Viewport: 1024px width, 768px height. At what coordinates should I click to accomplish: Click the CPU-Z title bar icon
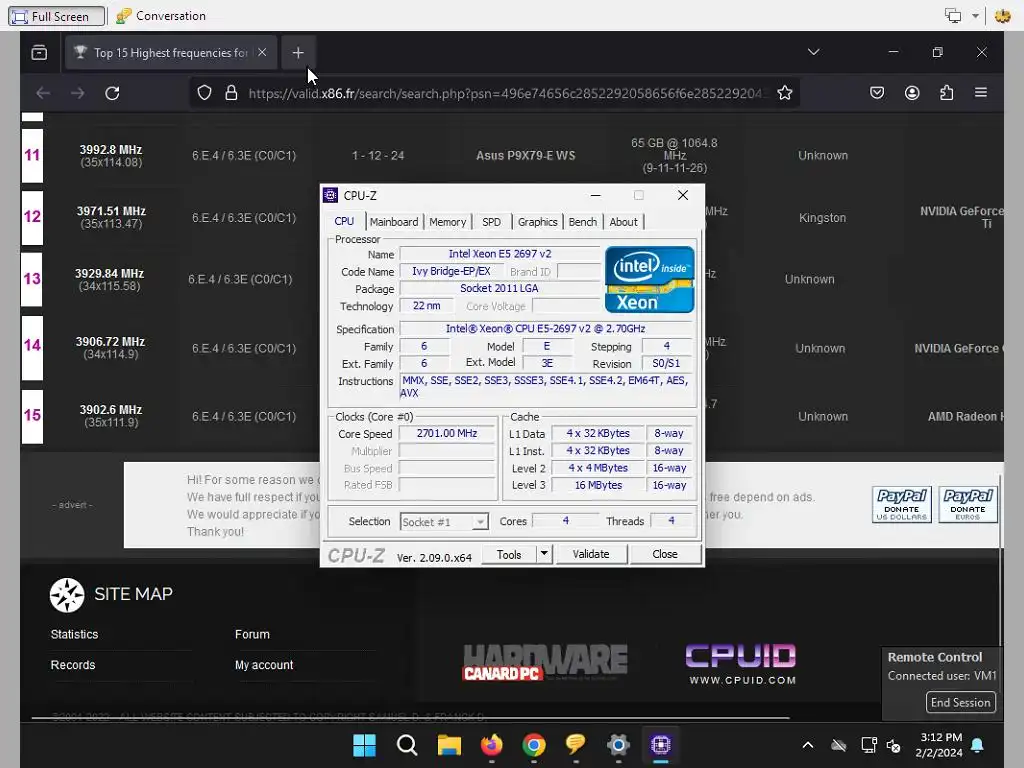[x=330, y=195]
